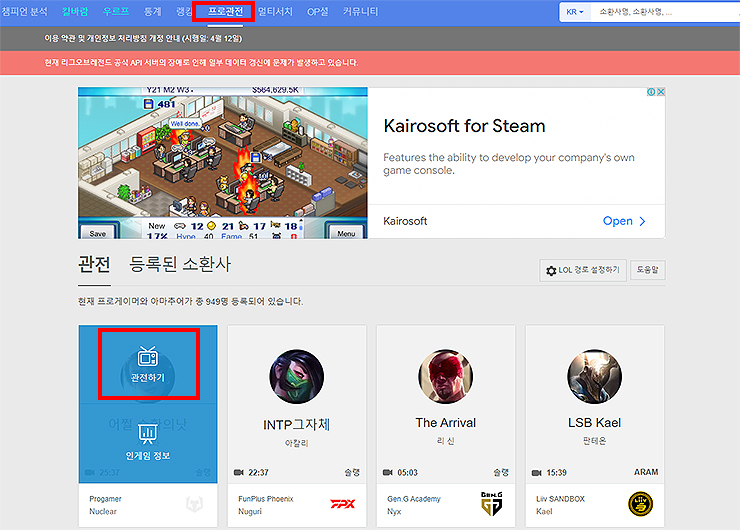Viewport: 740px width, 530px height.
Task: Open the OP셜 menu item
Action: 317,11
